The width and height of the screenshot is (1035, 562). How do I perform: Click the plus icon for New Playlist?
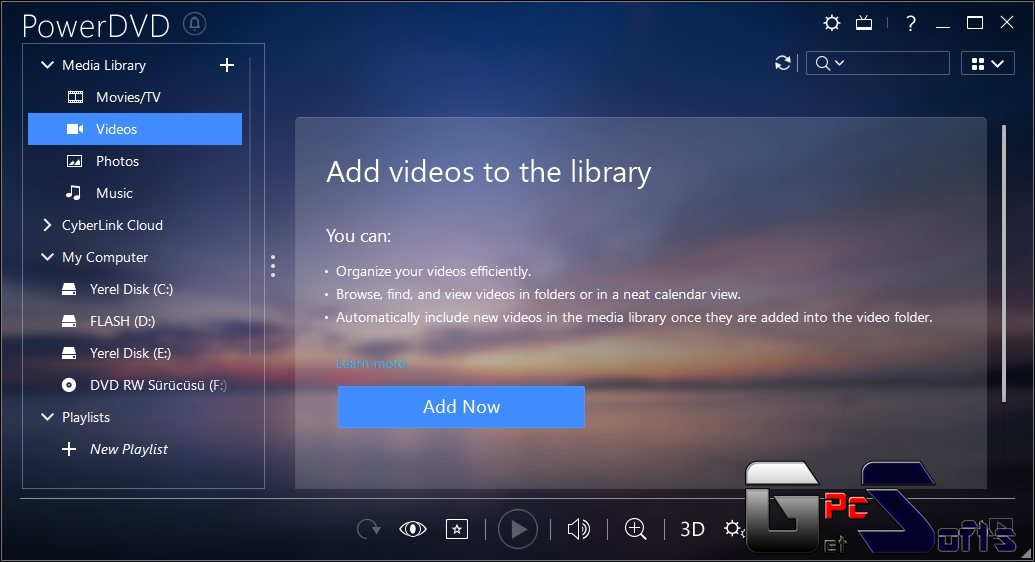pyautogui.click(x=69, y=449)
